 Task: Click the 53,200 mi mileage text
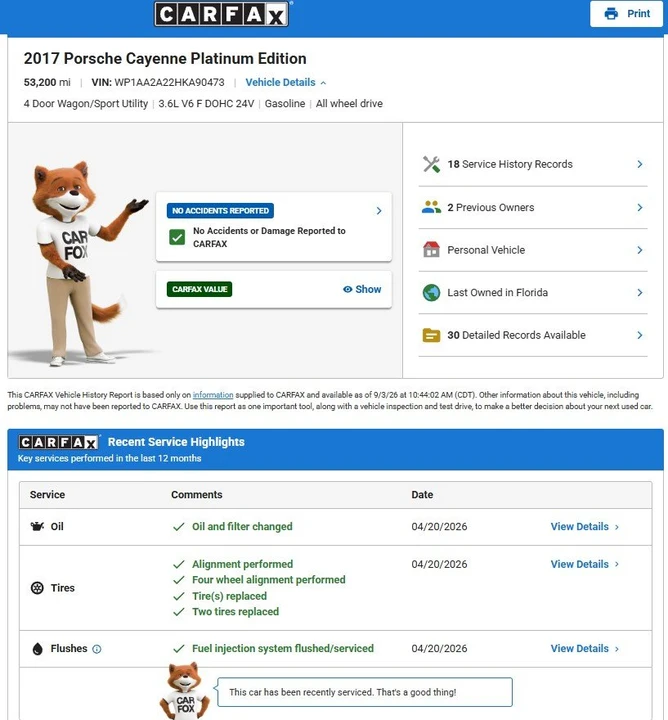[47, 83]
